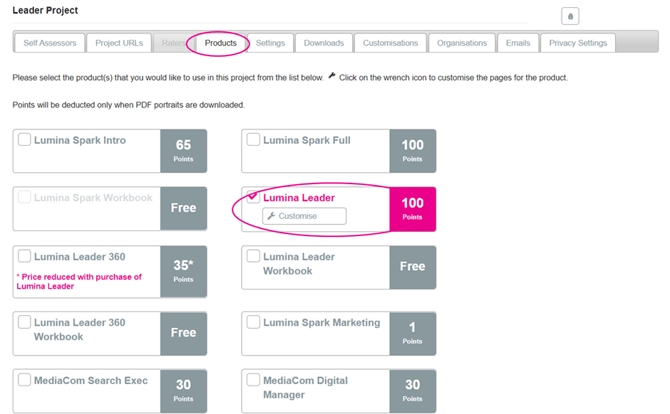Go to the Settings tab
The image size is (670, 414).
coord(270,43)
